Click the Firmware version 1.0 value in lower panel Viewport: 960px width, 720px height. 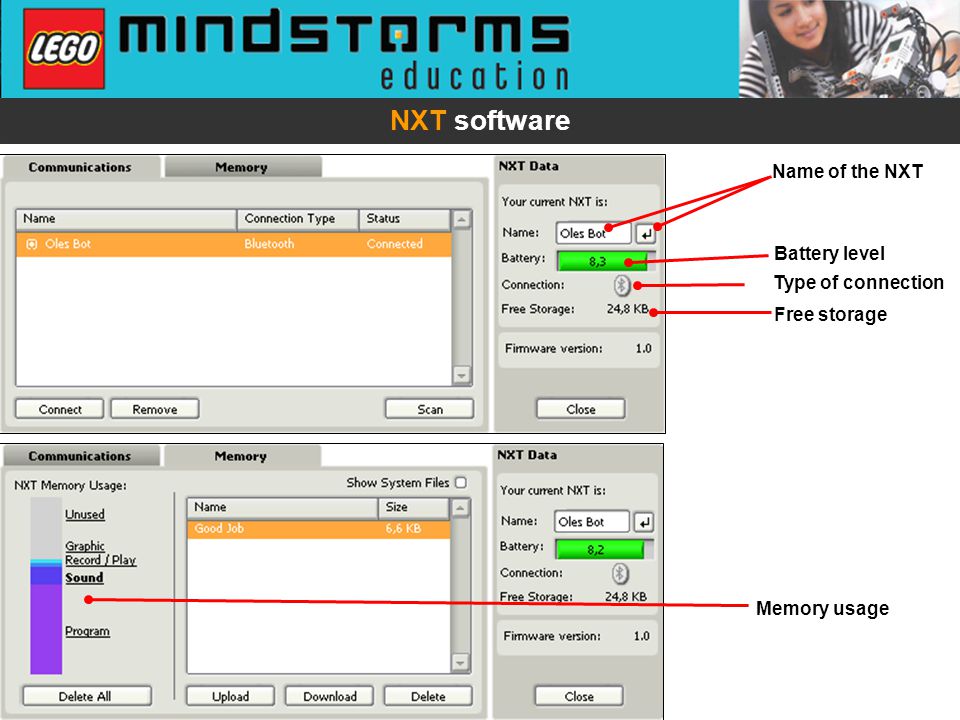pyautogui.click(x=641, y=636)
